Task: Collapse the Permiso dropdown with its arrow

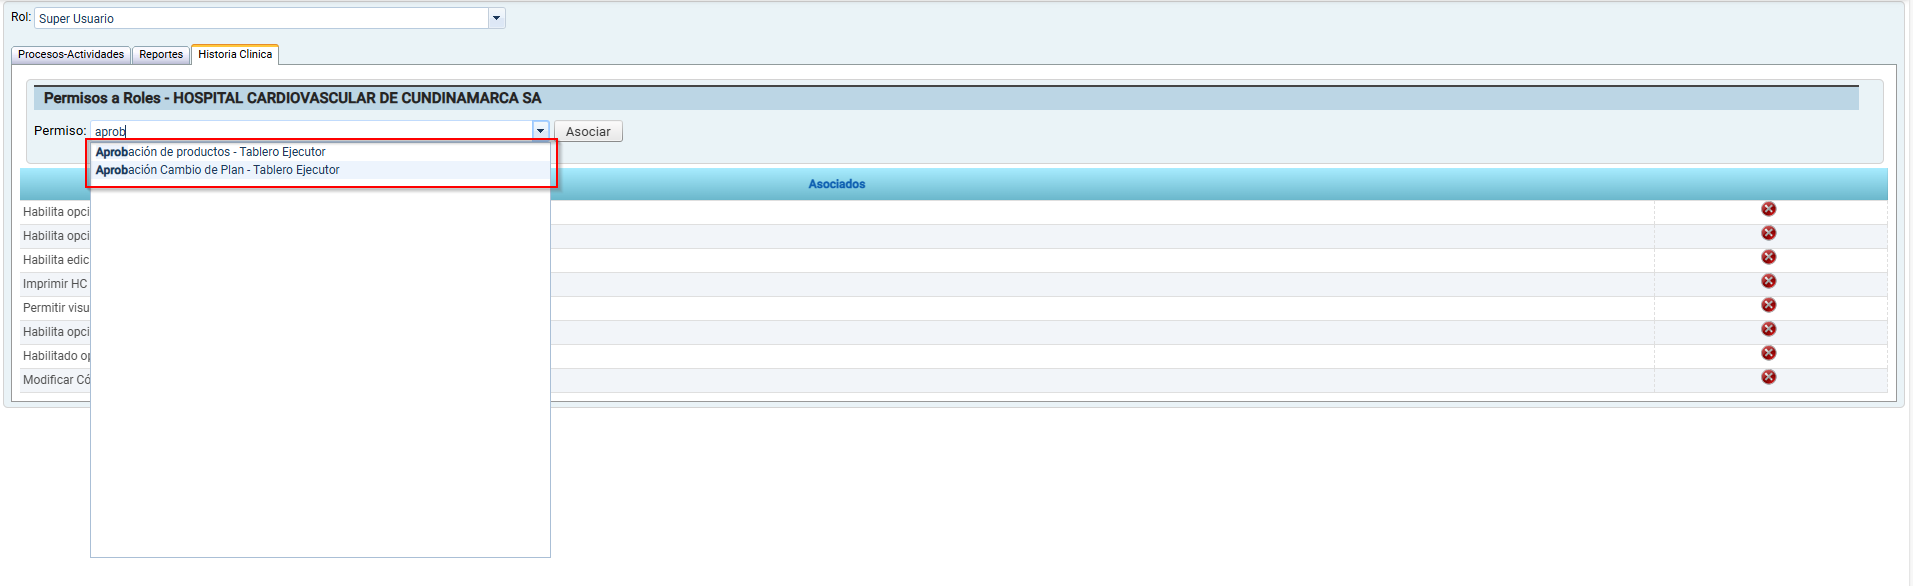Action: pyautogui.click(x=540, y=131)
